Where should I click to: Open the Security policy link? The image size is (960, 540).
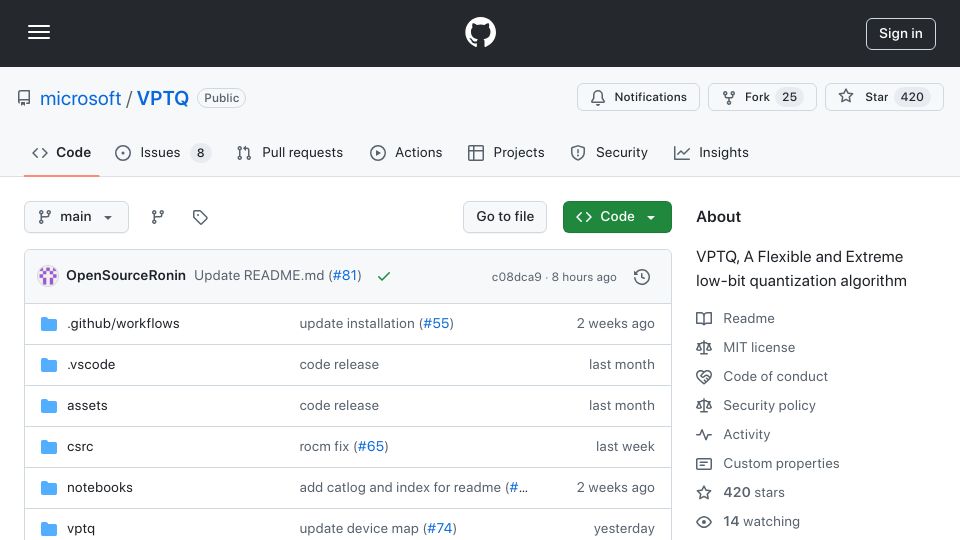[x=756, y=405]
